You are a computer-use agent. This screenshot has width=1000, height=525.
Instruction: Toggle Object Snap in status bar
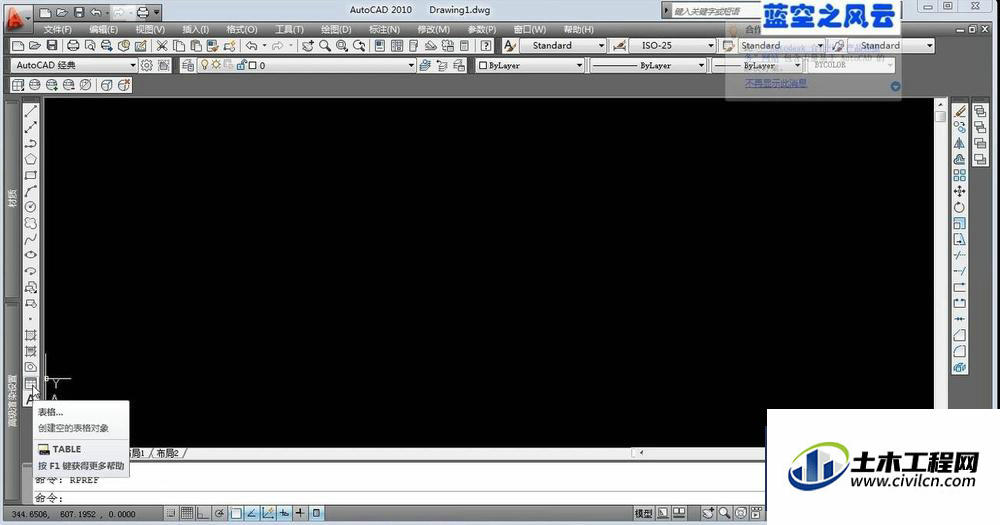[236, 513]
